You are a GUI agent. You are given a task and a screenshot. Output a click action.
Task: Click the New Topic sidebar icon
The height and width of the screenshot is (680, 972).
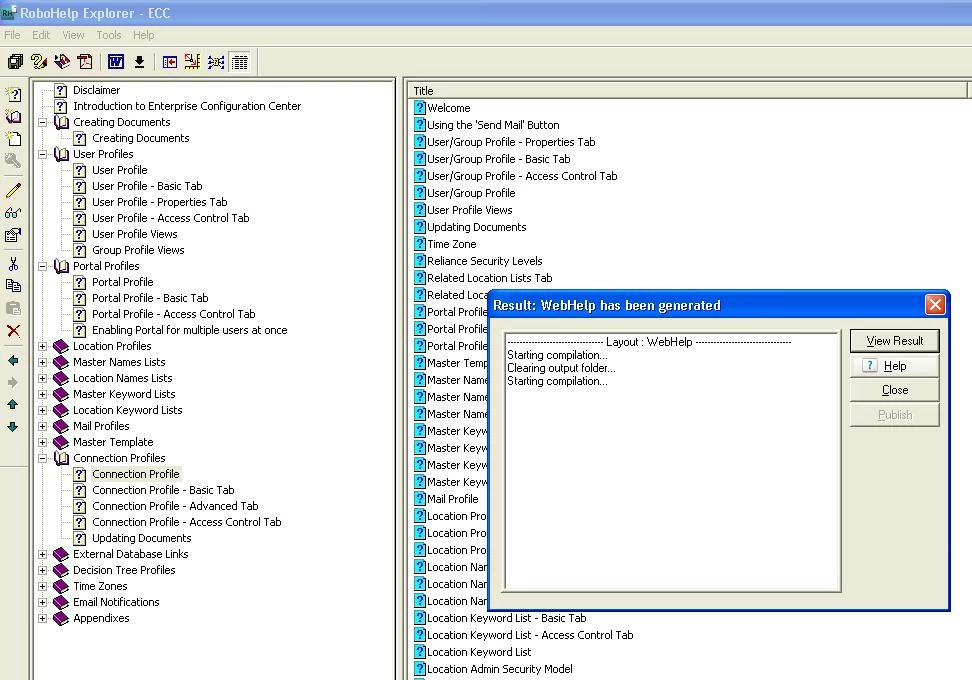click(x=13, y=94)
